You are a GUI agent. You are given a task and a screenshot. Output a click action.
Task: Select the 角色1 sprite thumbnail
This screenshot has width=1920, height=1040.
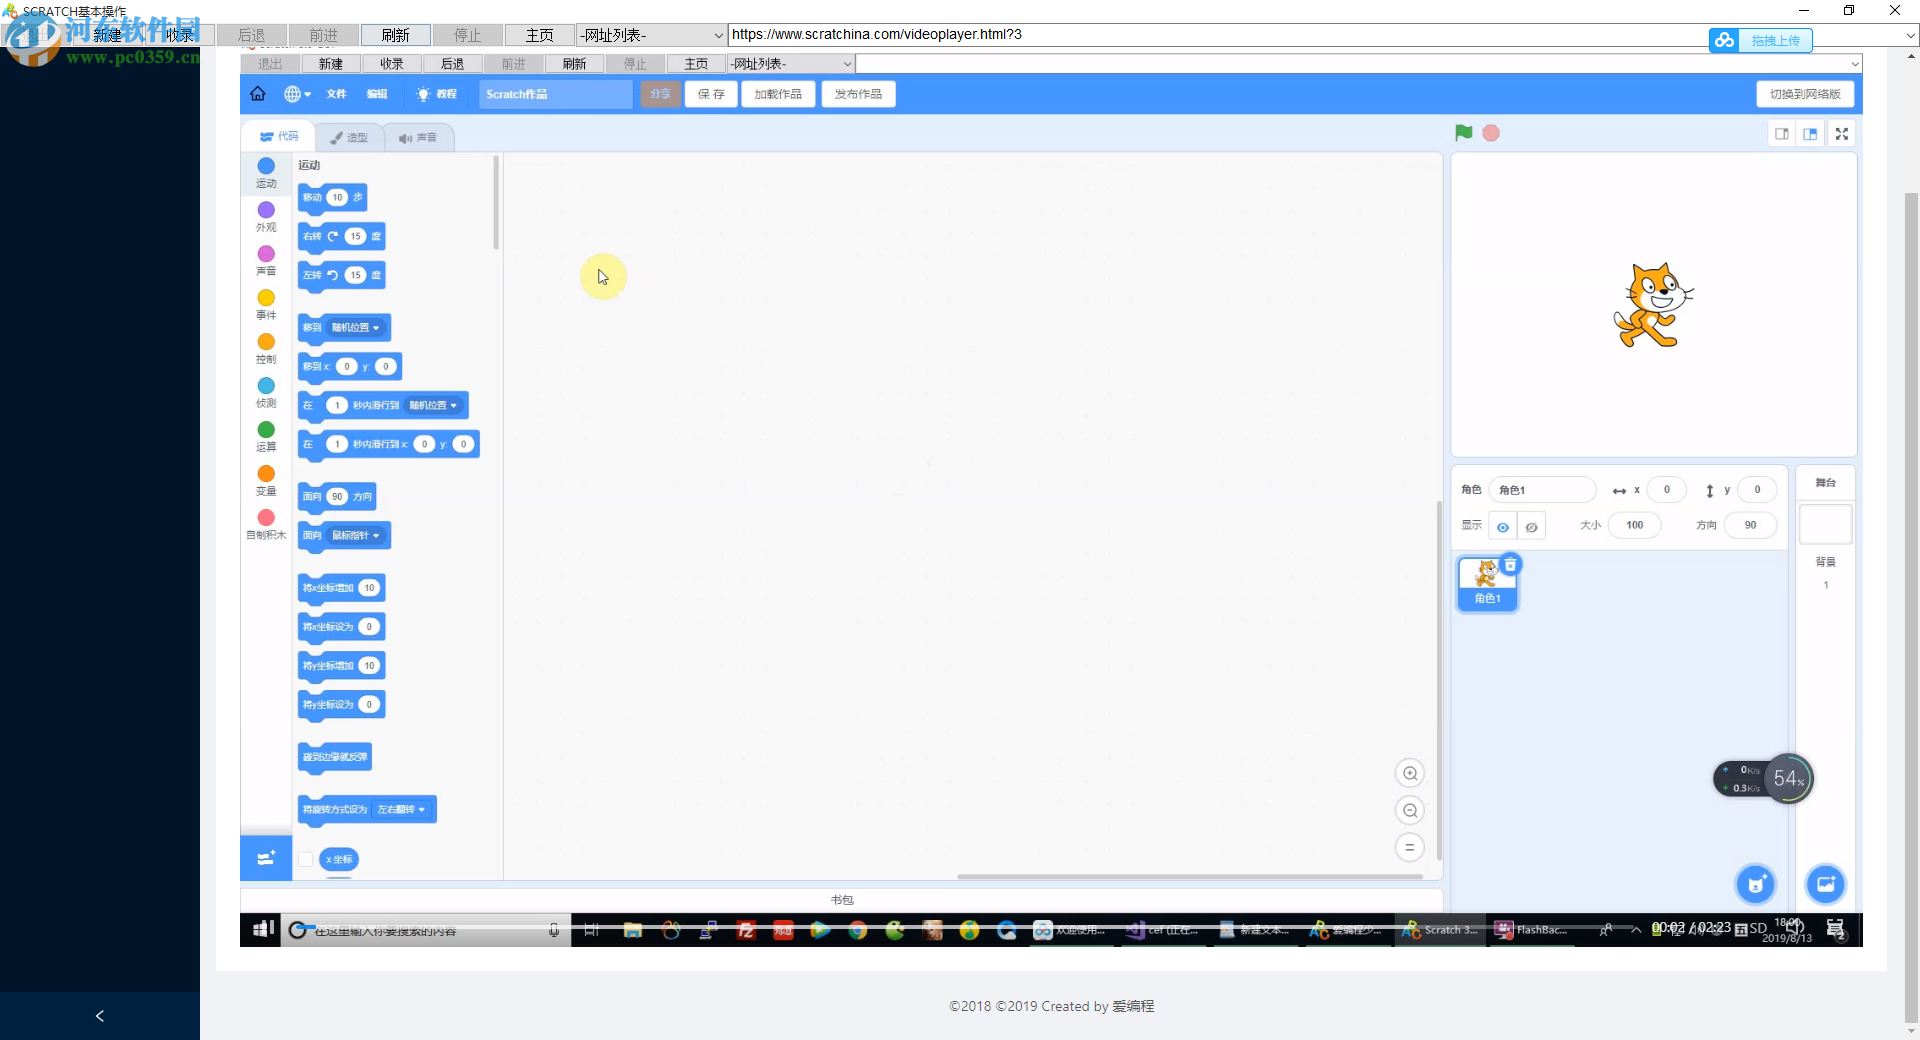pyautogui.click(x=1487, y=583)
